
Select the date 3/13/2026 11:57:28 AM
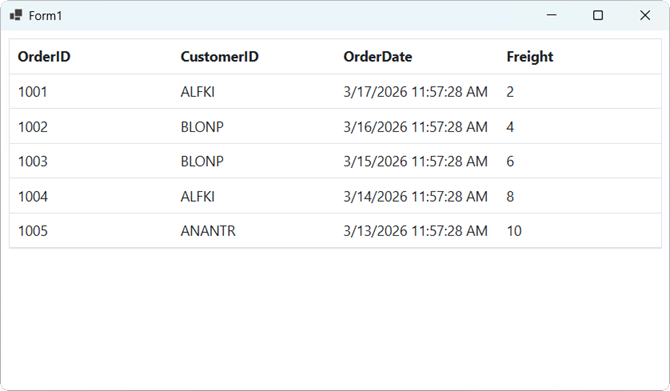point(415,231)
